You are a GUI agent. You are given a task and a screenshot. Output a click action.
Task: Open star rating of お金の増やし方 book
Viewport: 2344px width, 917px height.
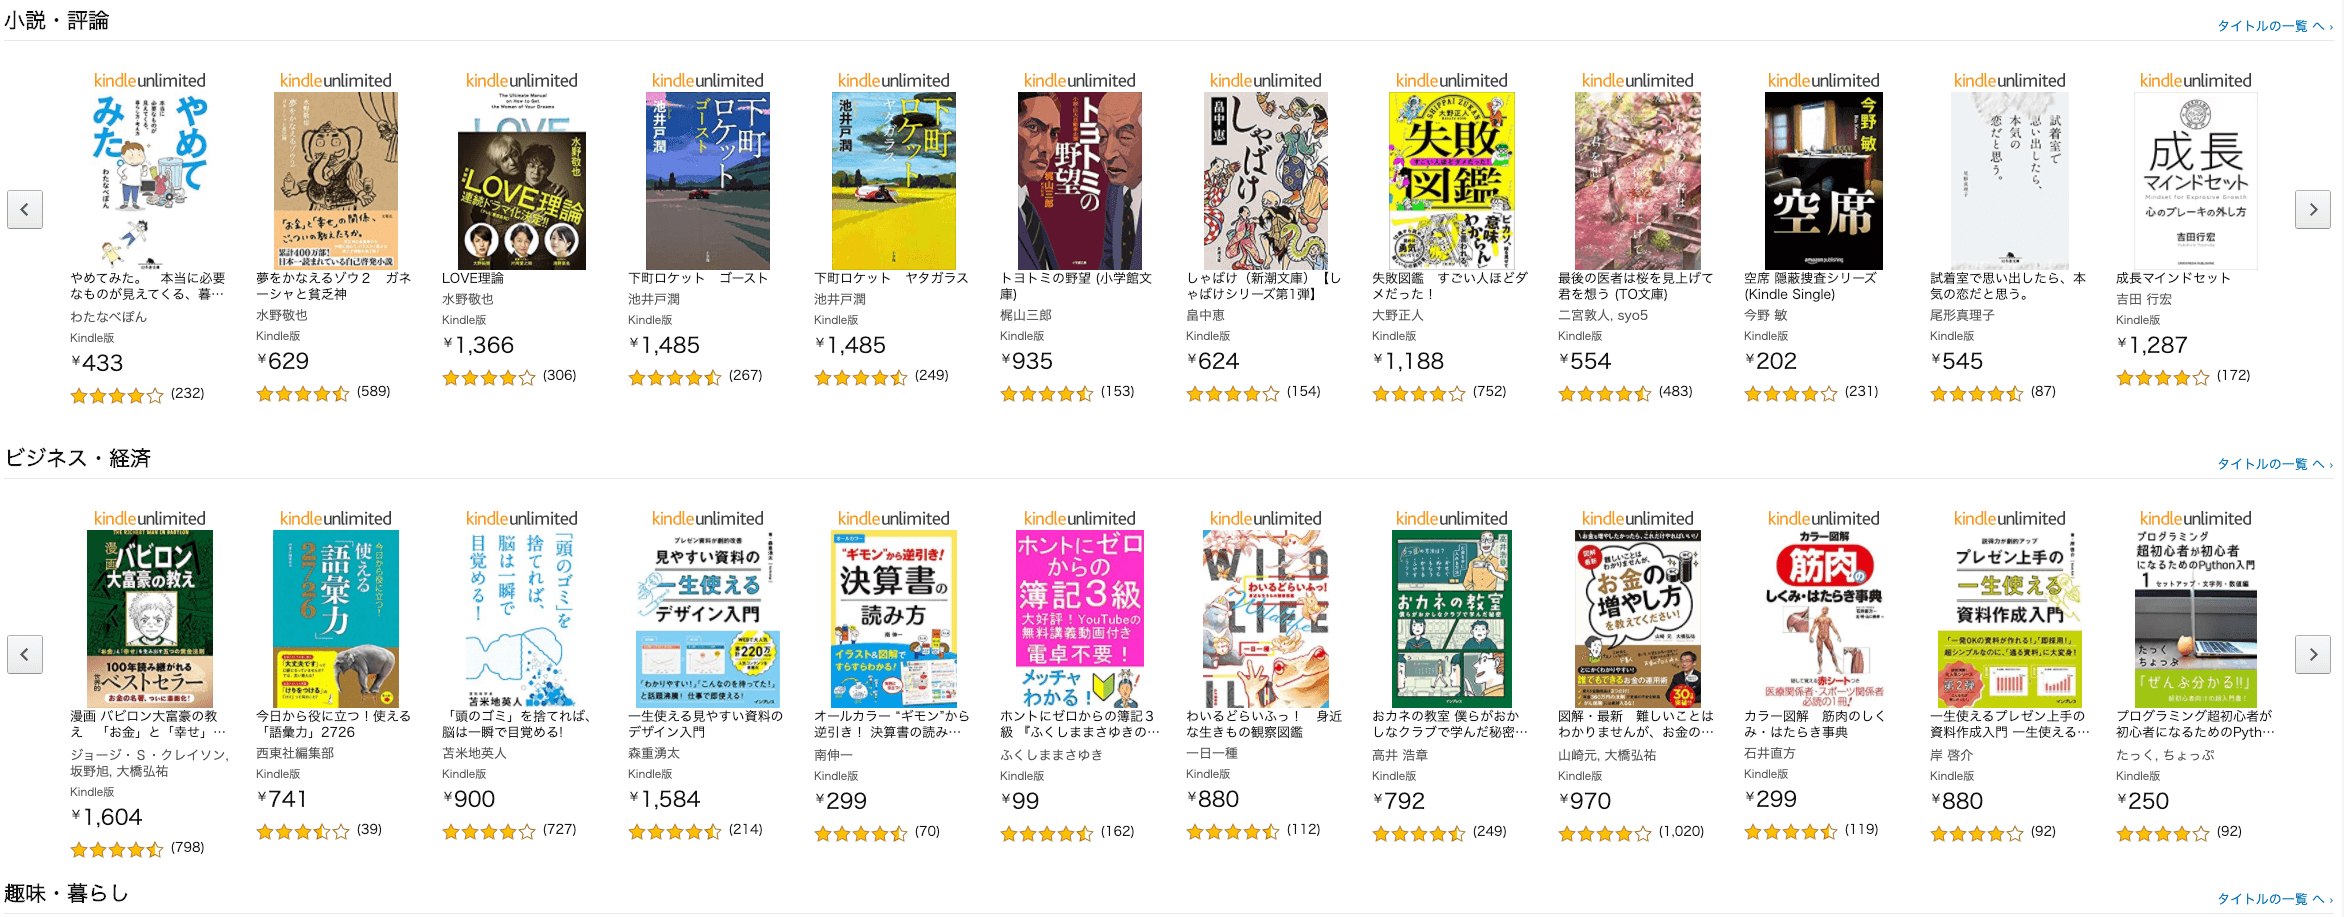(x=1604, y=833)
